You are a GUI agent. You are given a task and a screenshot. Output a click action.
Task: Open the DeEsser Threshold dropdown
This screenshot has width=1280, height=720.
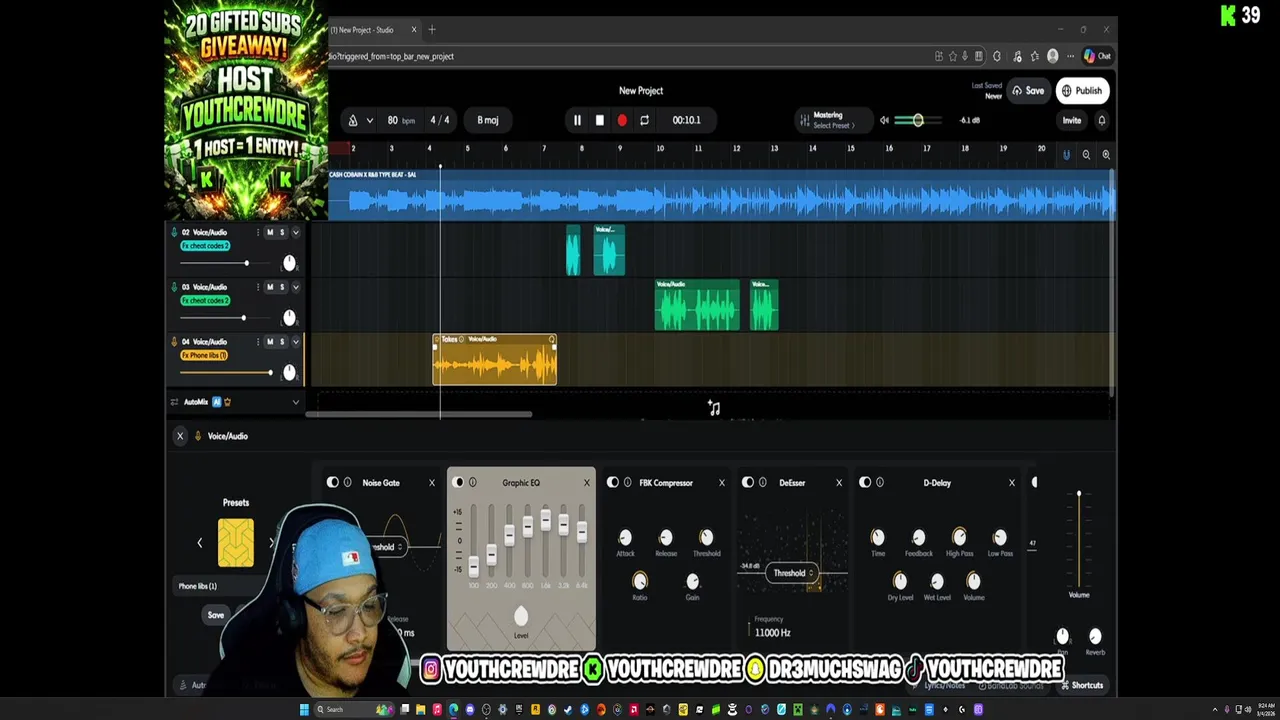pos(793,573)
